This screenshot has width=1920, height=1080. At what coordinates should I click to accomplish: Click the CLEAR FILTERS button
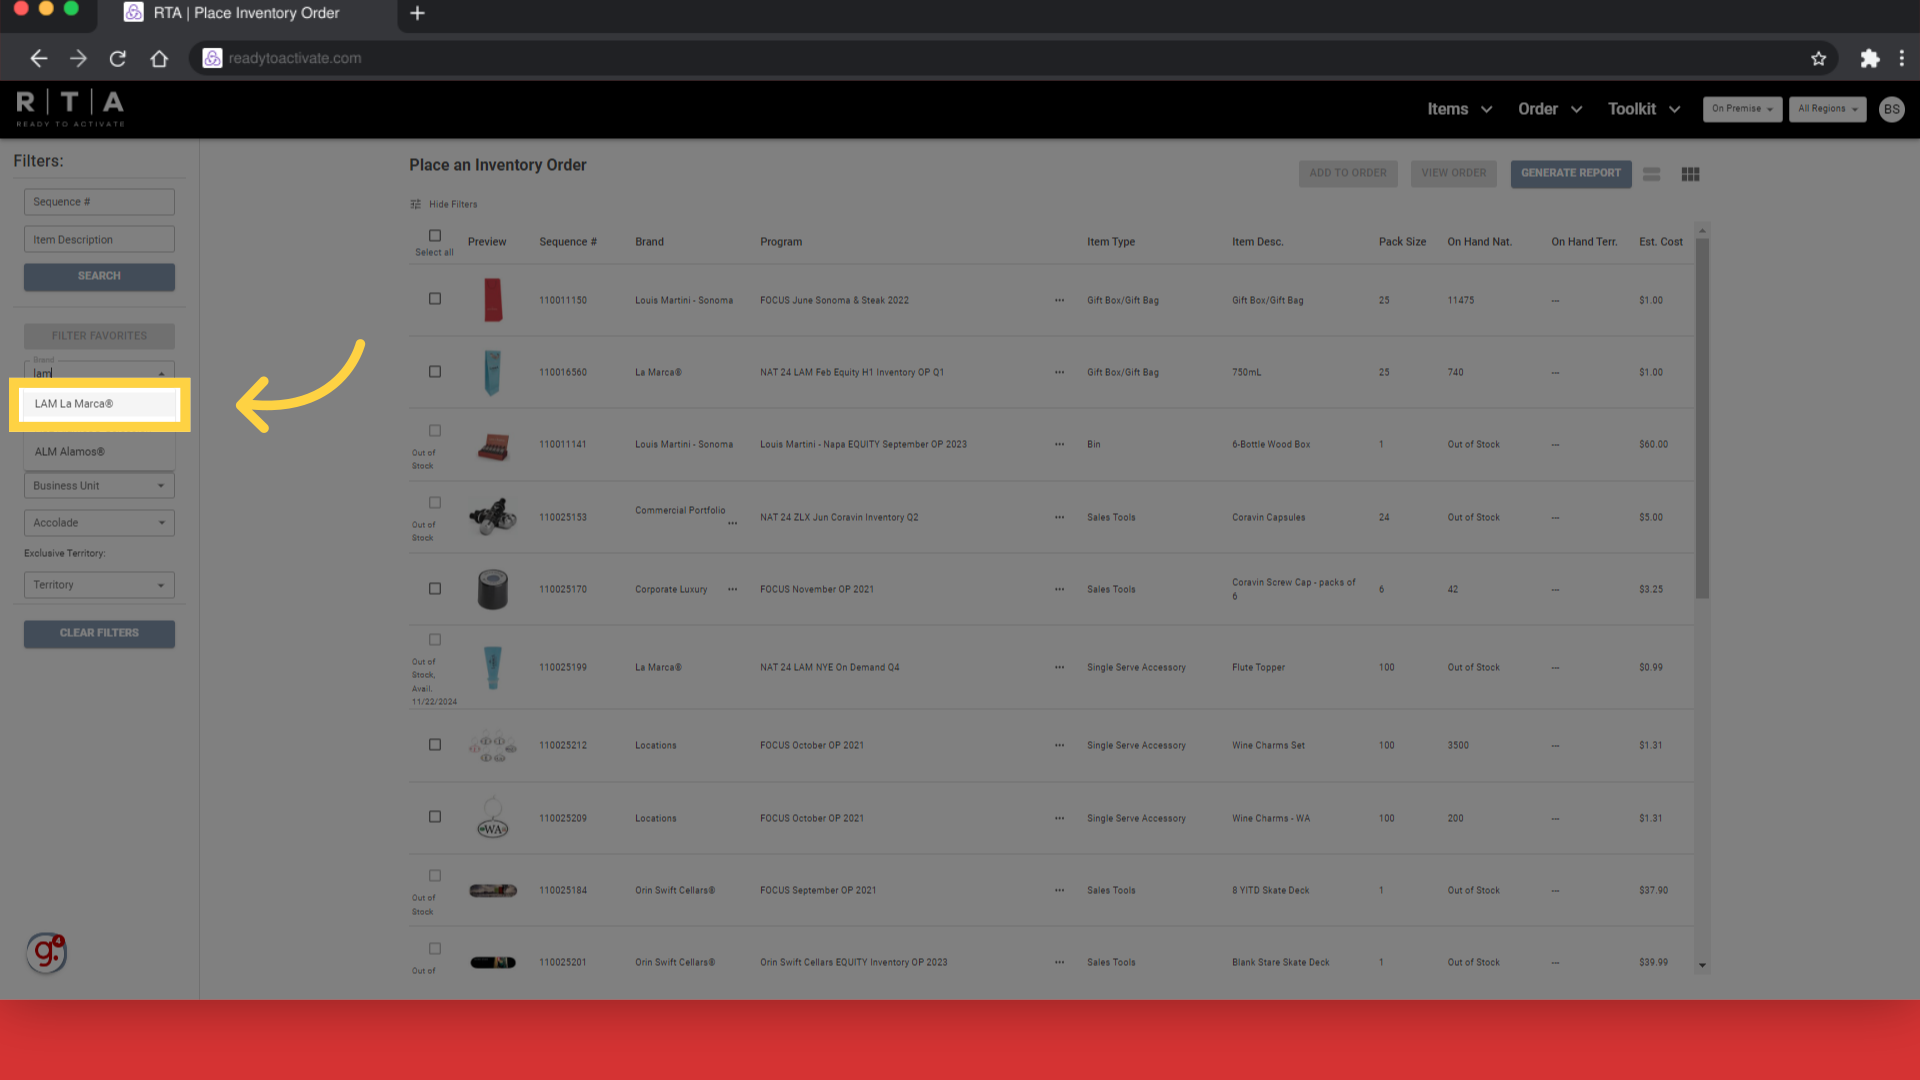pos(99,633)
